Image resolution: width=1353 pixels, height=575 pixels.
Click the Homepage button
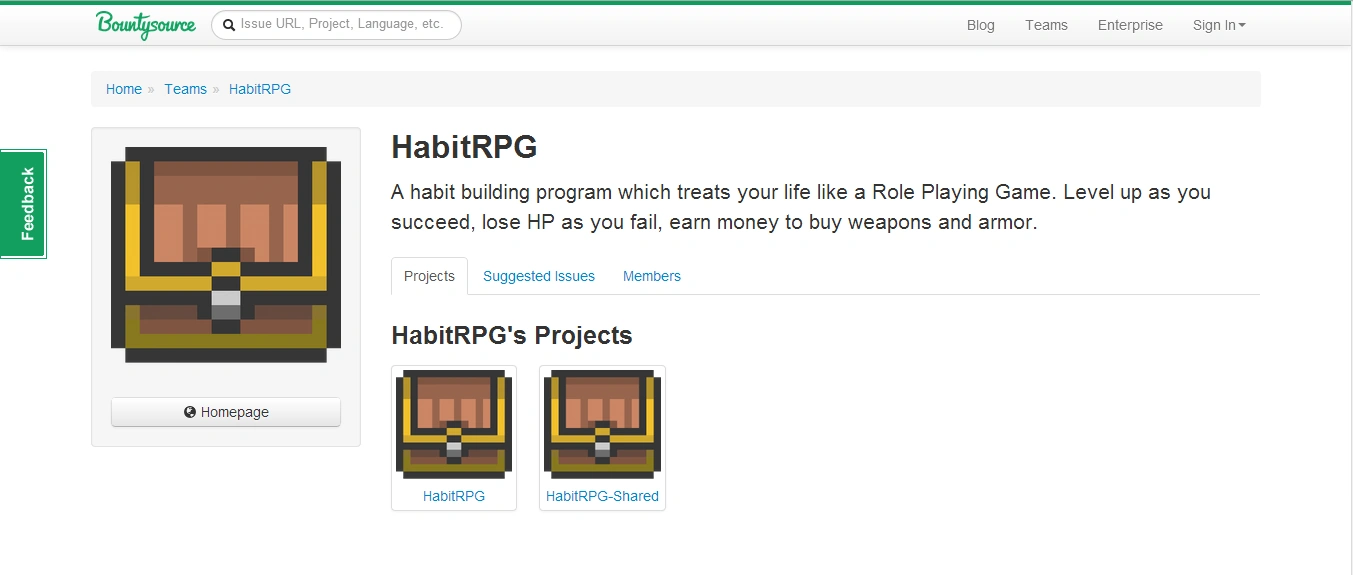pos(226,412)
